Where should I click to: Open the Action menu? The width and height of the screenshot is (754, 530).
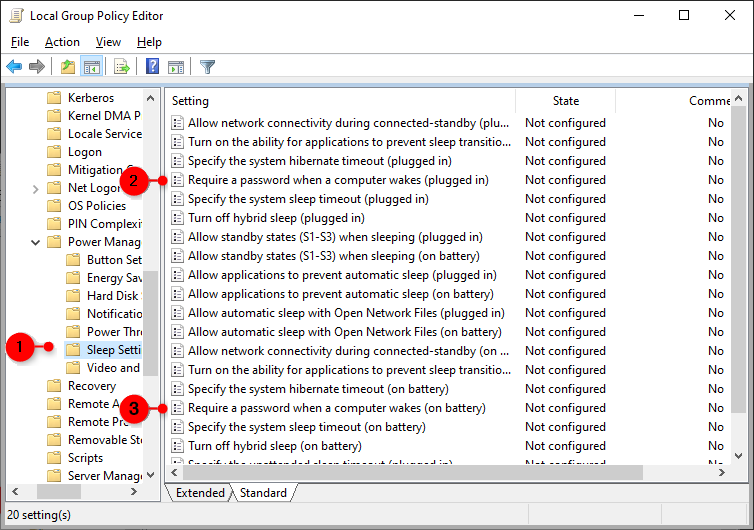pos(62,42)
